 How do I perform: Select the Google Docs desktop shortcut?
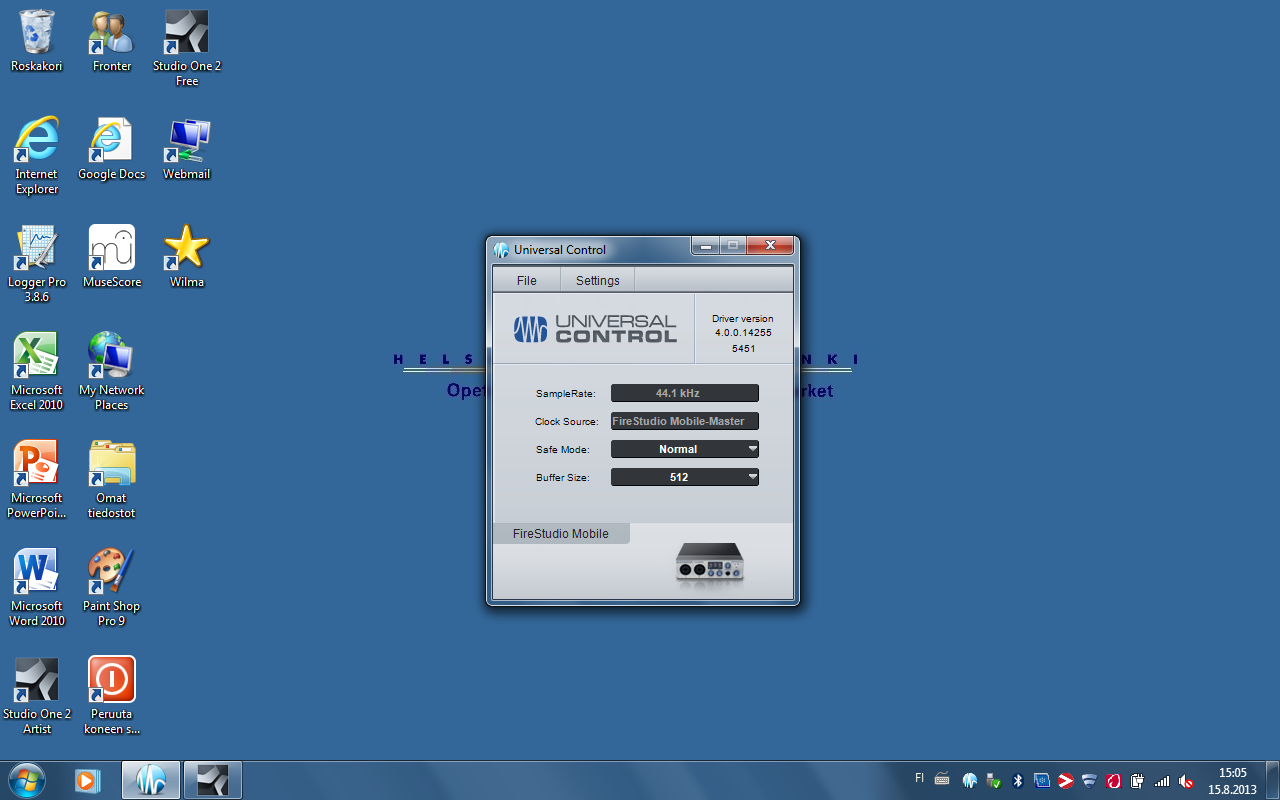(112, 149)
